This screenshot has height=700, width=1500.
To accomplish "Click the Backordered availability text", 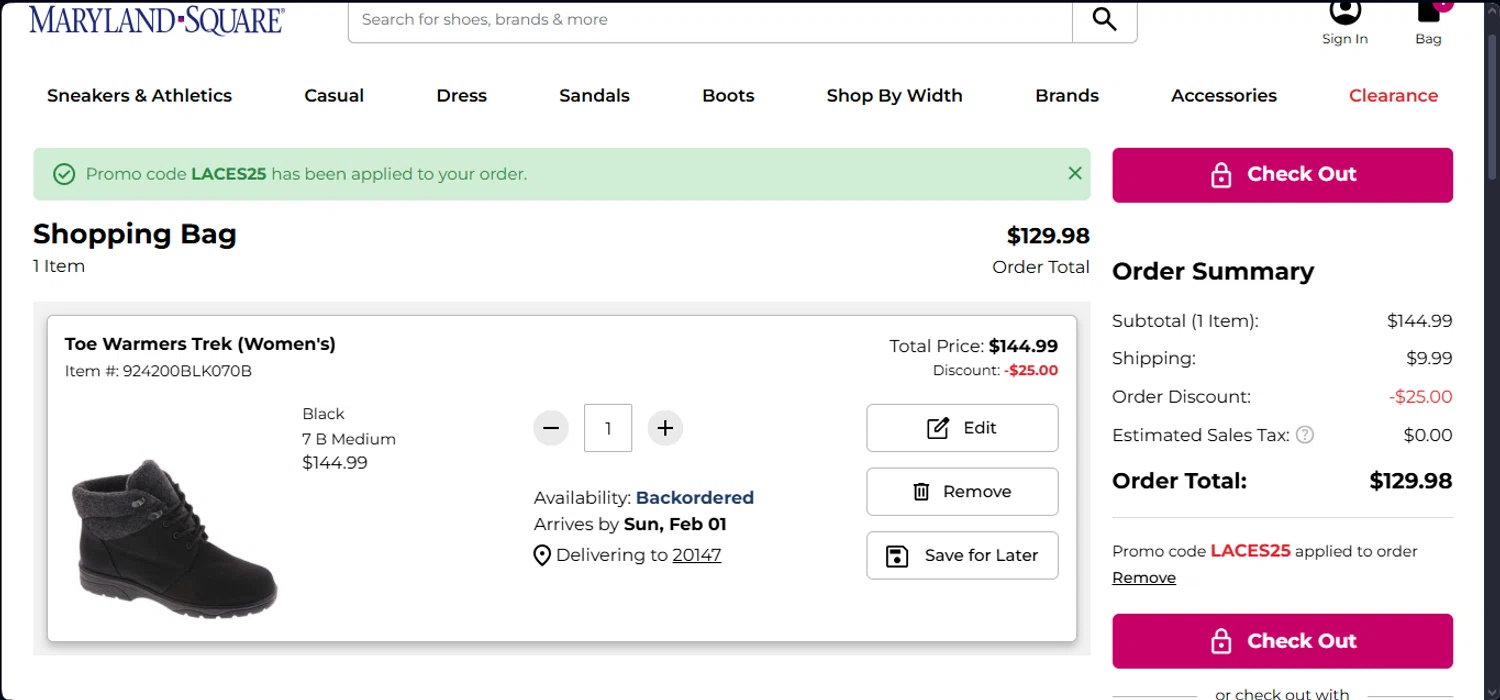I will pyautogui.click(x=695, y=498).
